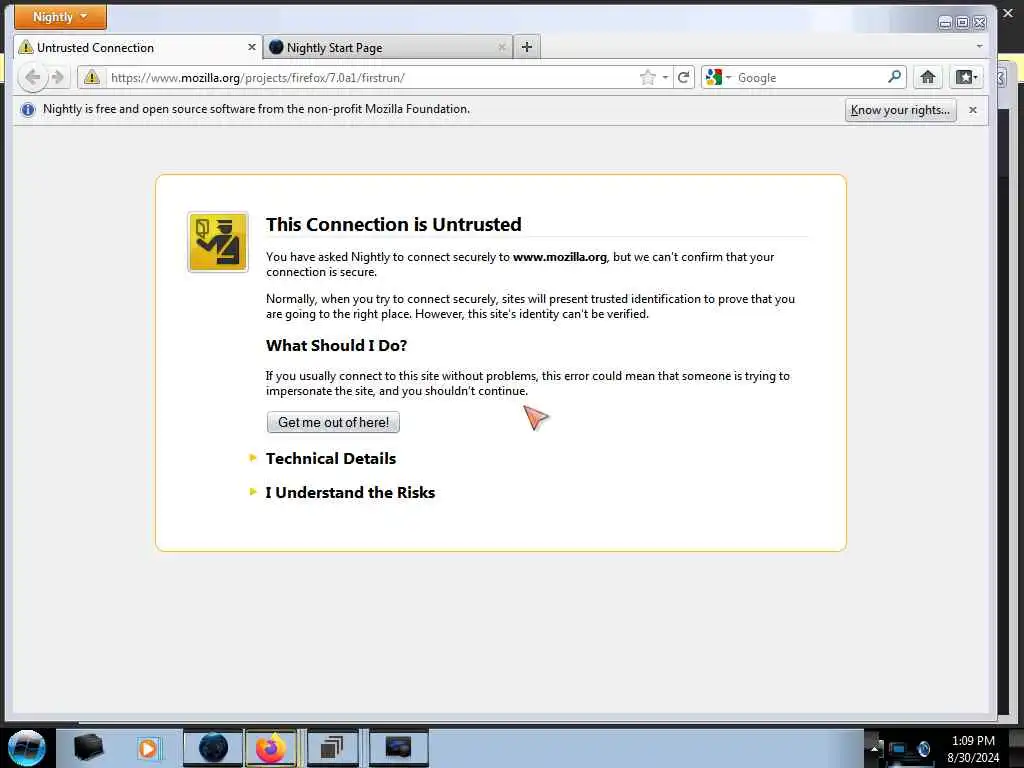Open the orange Nightly application menu
This screenshot has height=768, width=1024.
tap(60, 17)
